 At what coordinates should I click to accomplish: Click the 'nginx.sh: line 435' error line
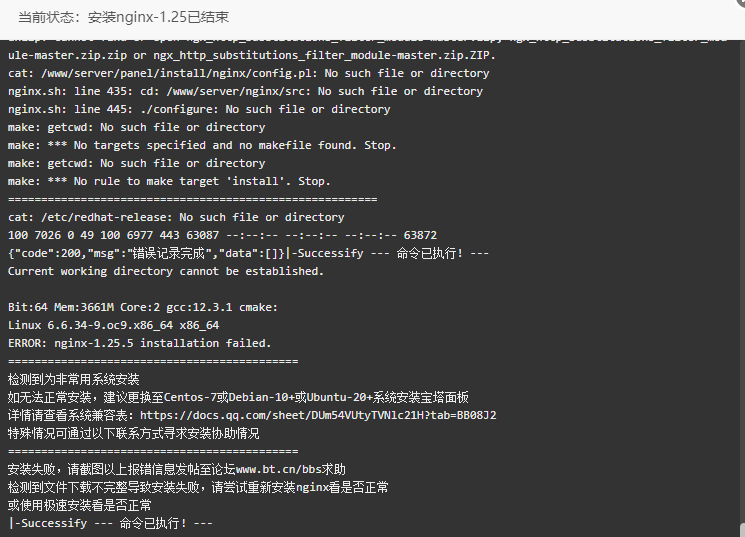tap(245, 91)
